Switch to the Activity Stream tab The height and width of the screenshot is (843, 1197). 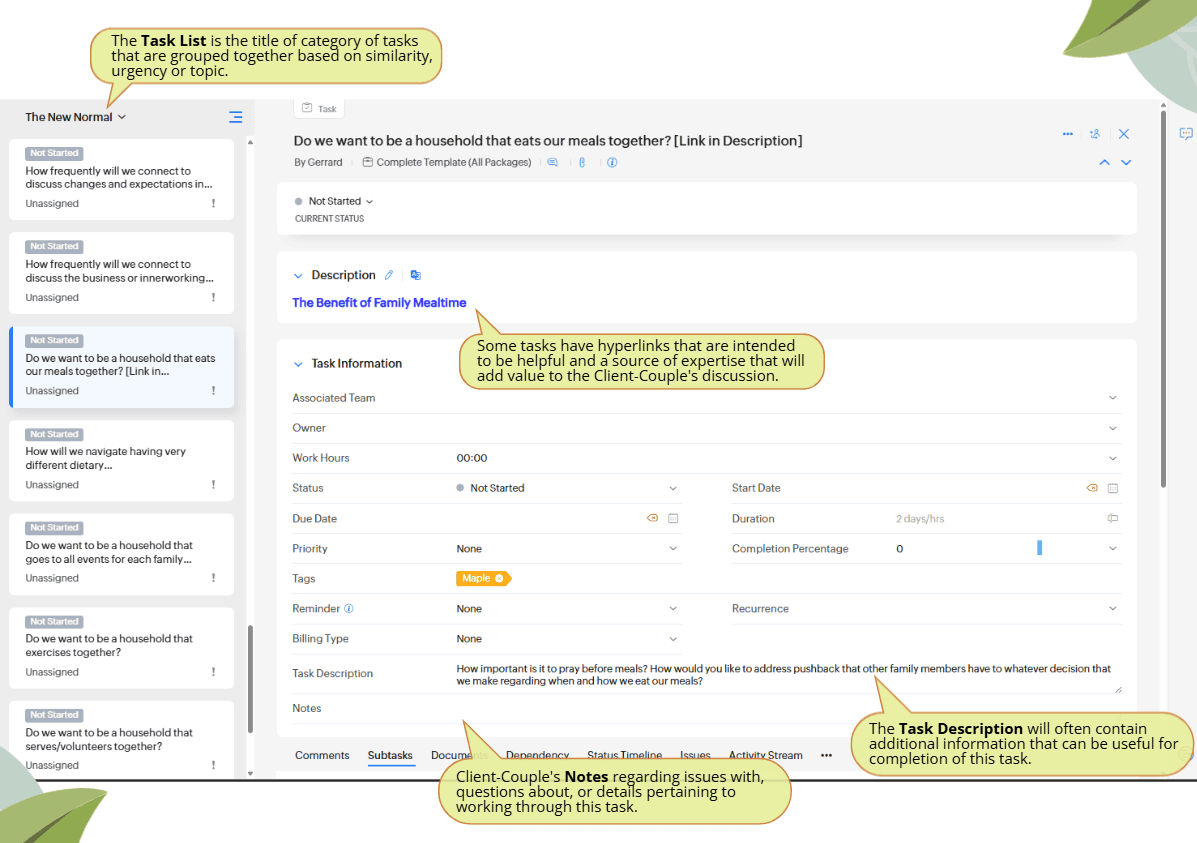pyautogui.click(x=765, y=755)
